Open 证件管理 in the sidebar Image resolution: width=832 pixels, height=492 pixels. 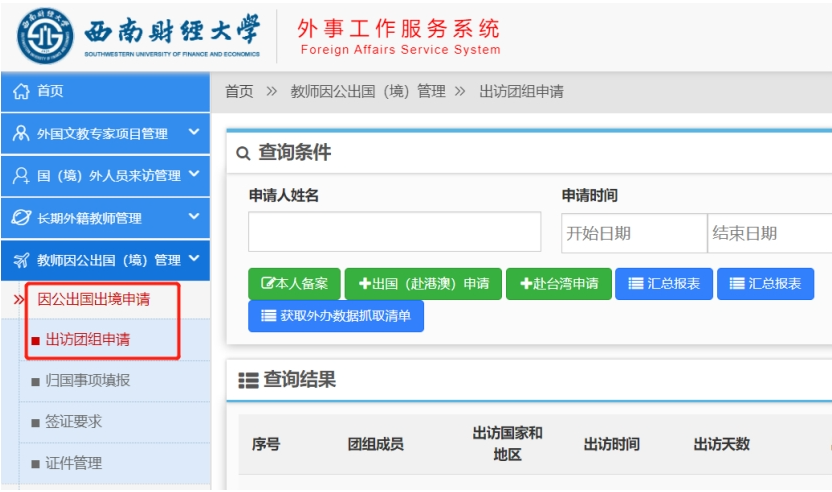pyautogui.click(x=73, y=464)
